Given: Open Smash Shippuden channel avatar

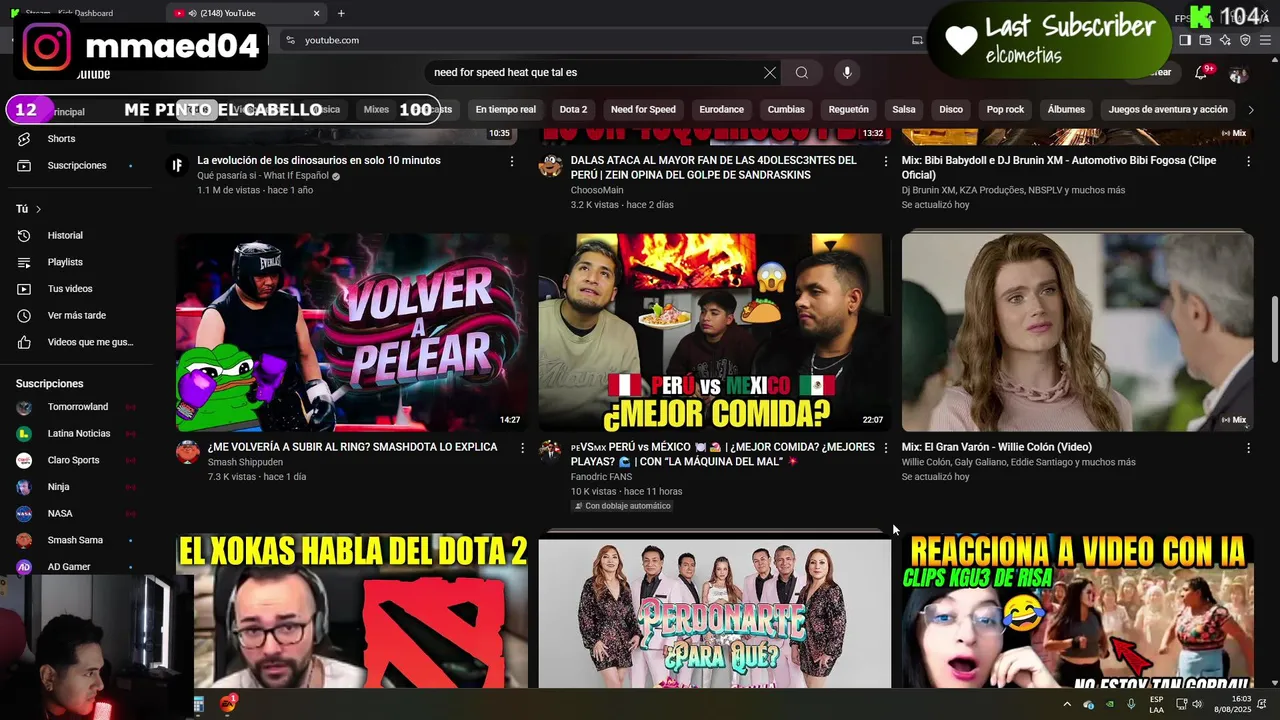Looking at the screenshot, I should click(188, 452).
